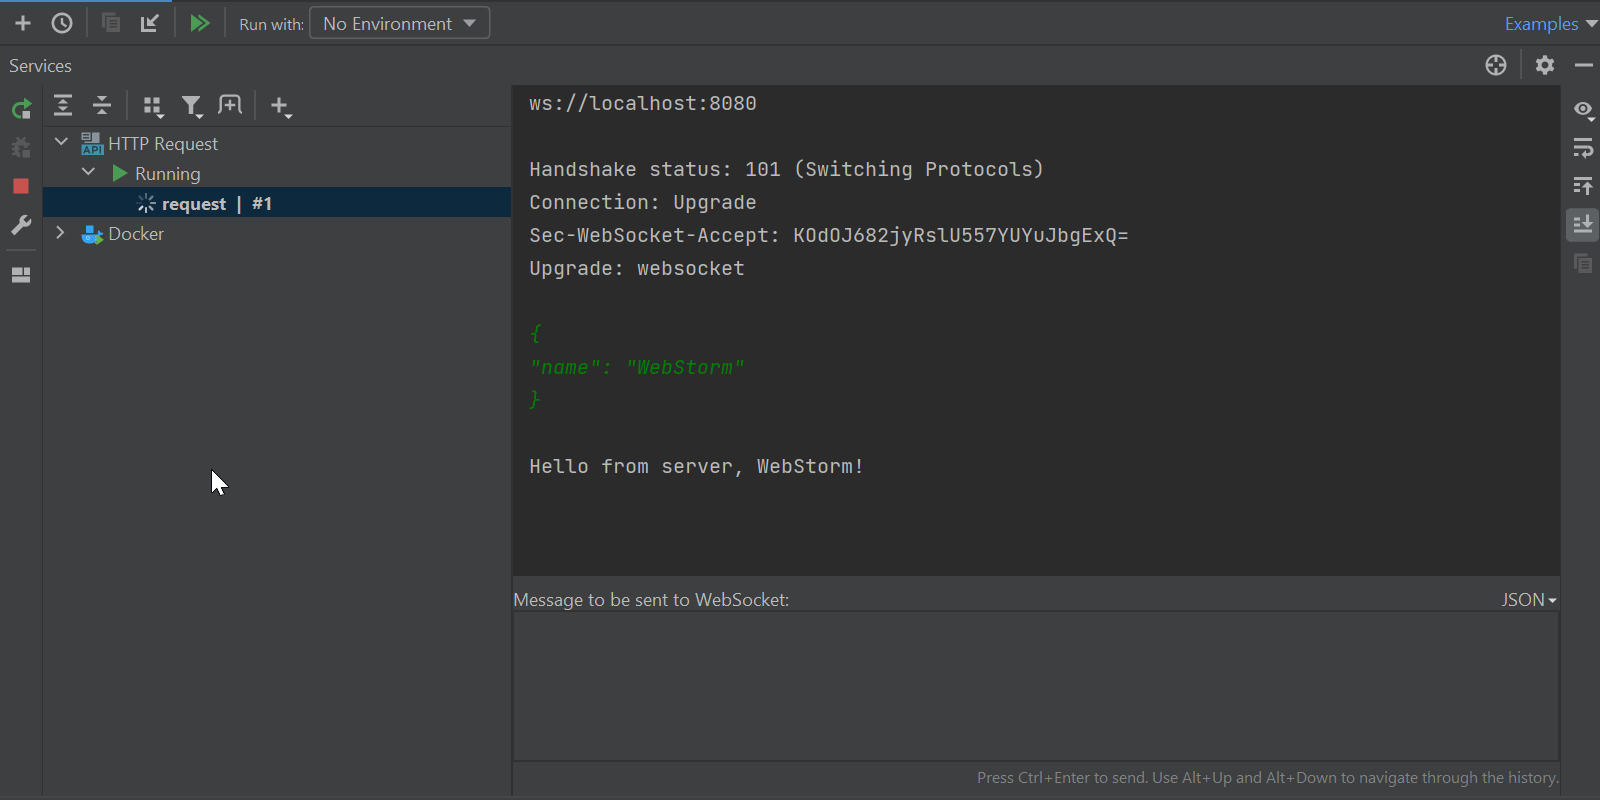Open the Examples dropdown
This screenshot has width=1600, height=800.
1550,23
